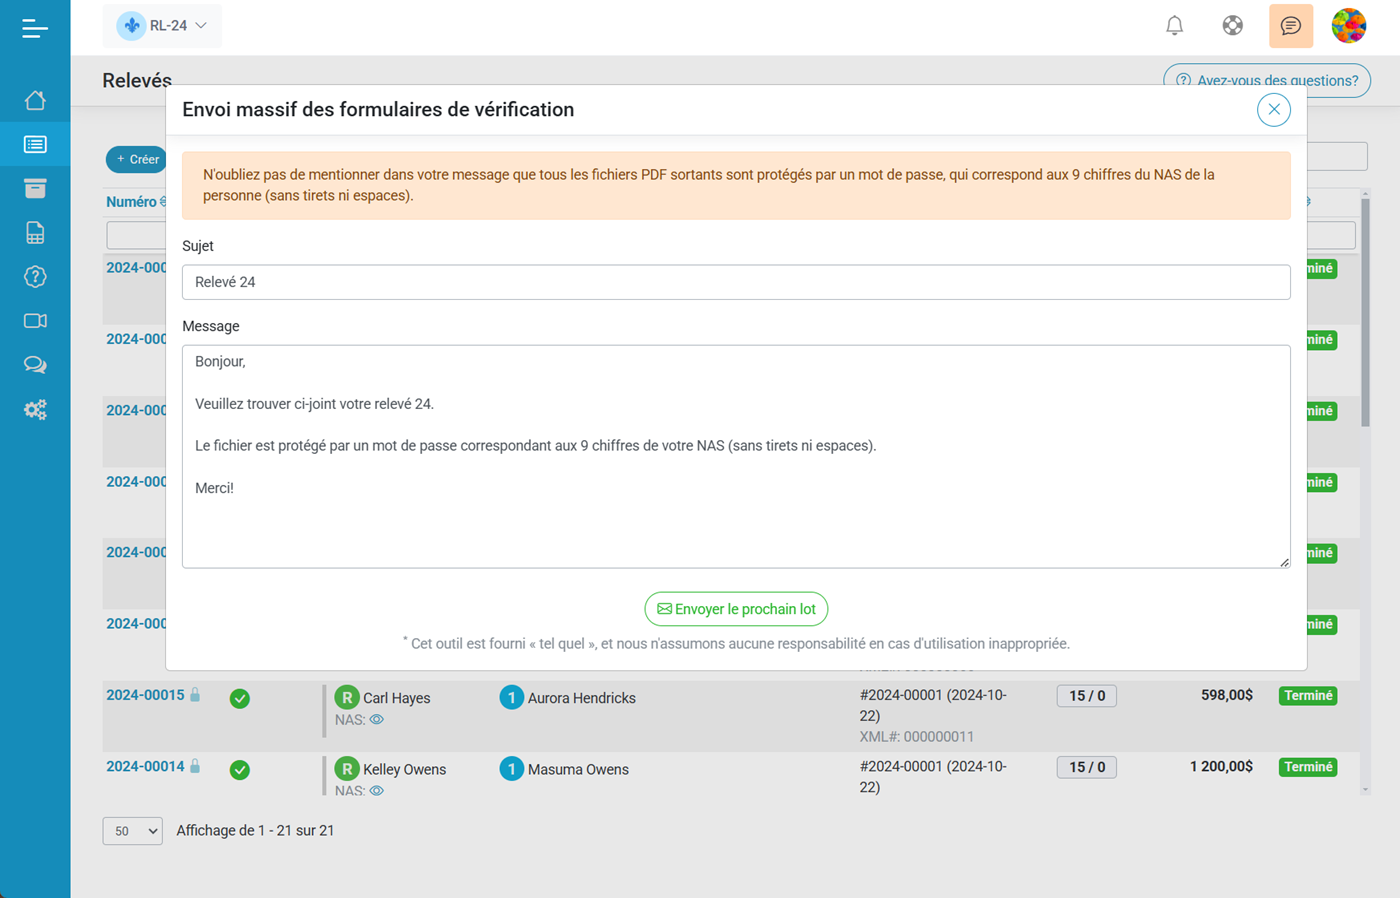The height and width of the screenshot is (898, 1400).
Task: Open the archive box icon in the sidebar
Action: click(35, 188)
